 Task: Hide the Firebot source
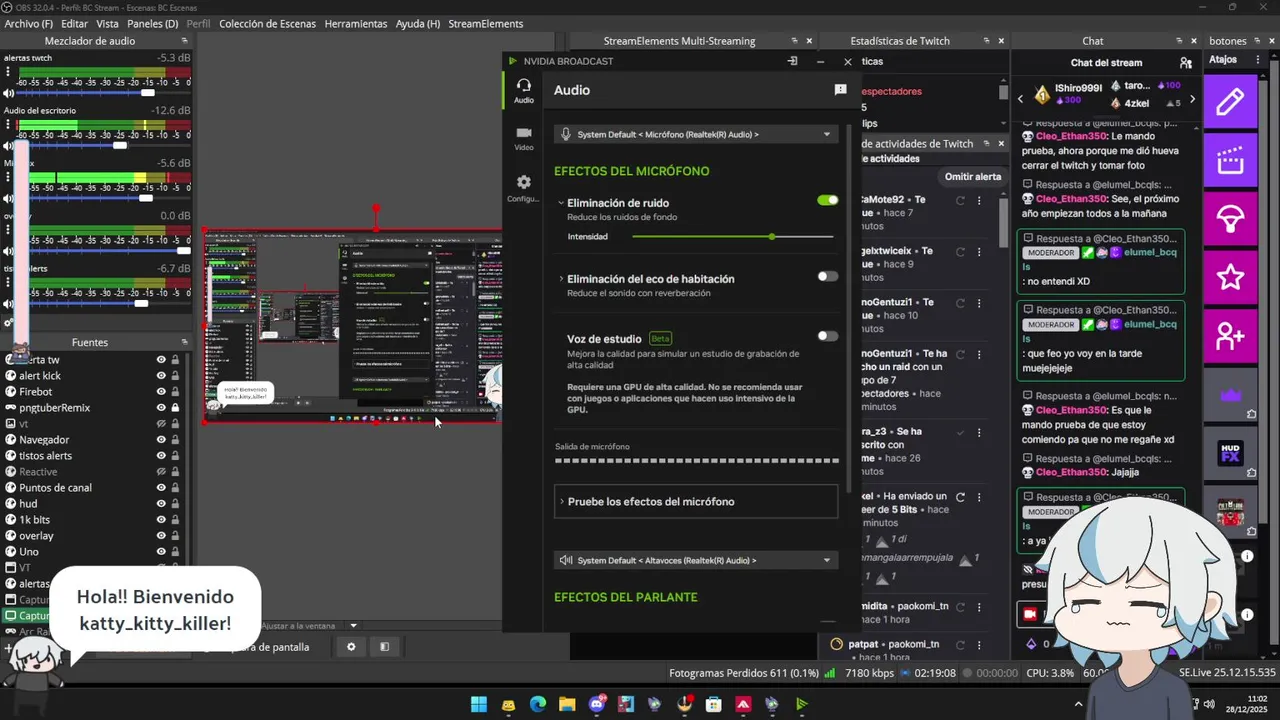point(161,391)
